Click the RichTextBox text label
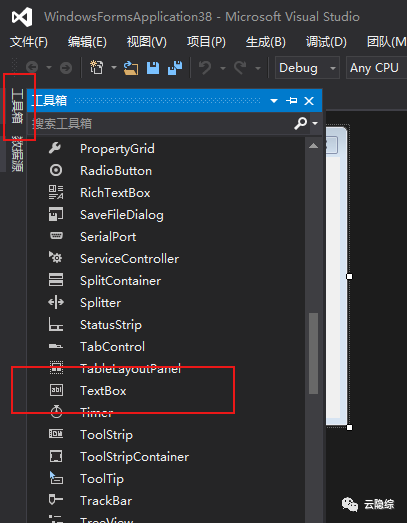The image size is (407, 523). coord(115,193)
